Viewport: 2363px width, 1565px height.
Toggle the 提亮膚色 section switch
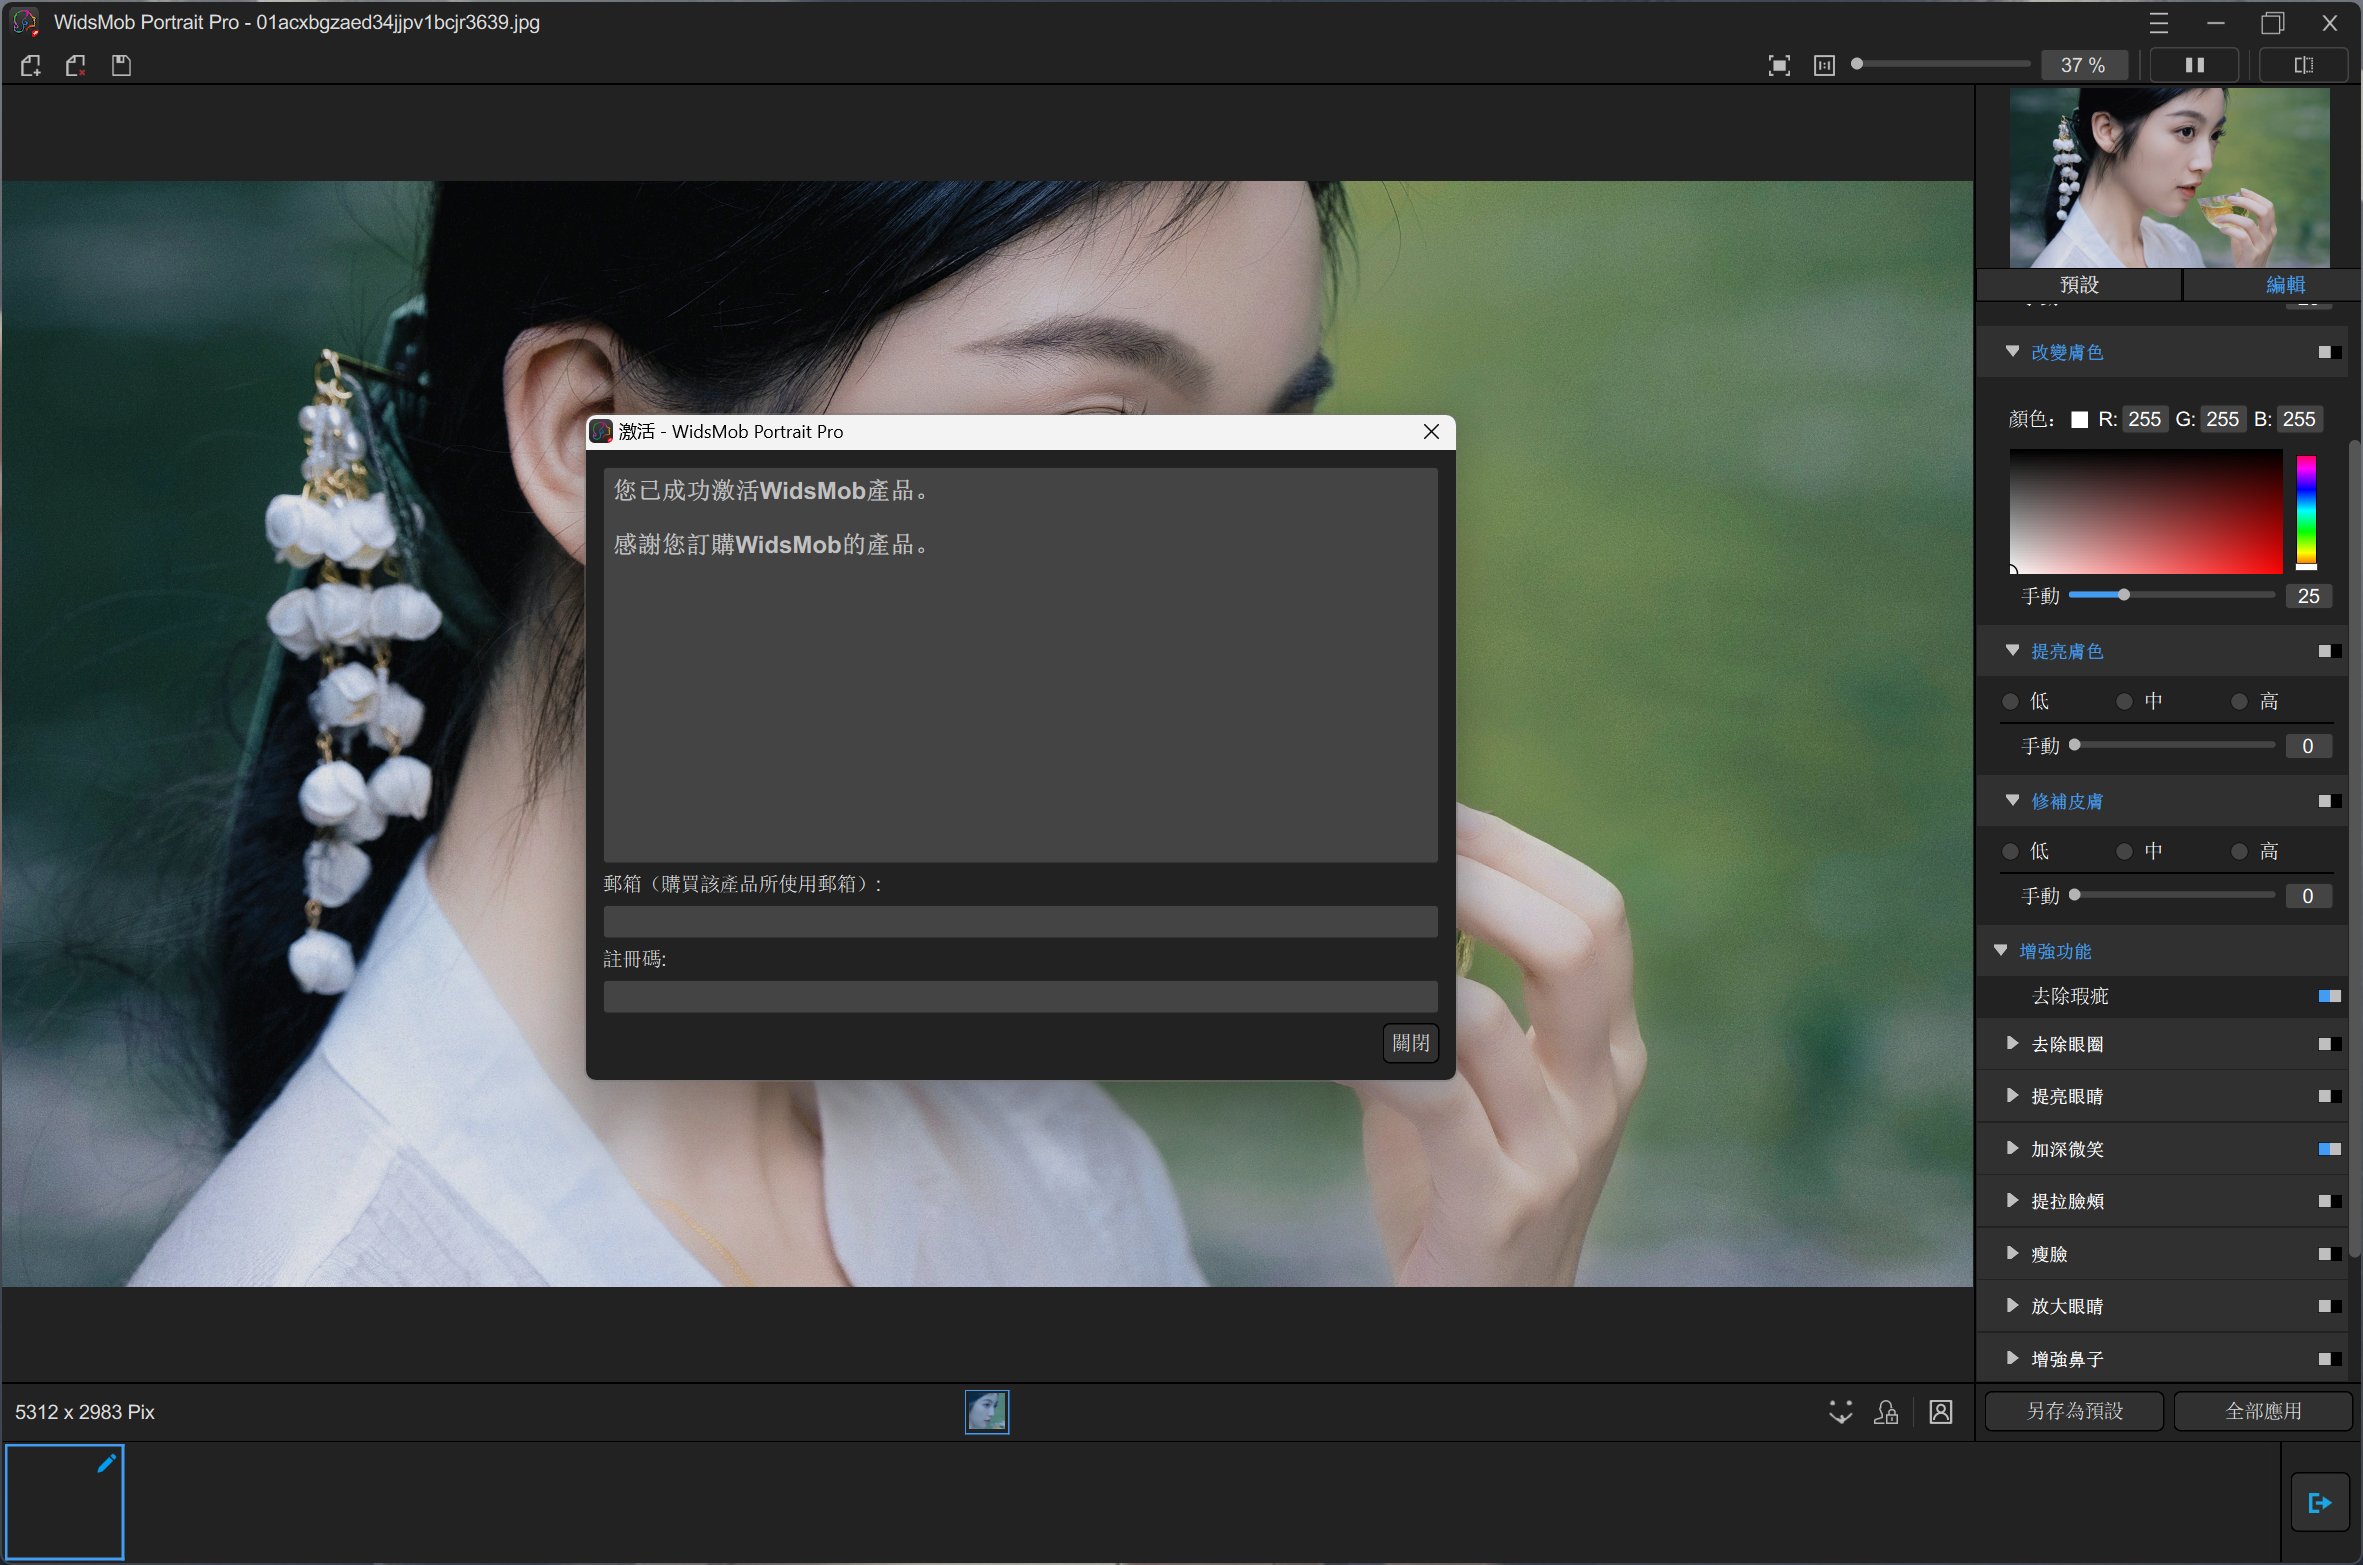[2330, 651]
